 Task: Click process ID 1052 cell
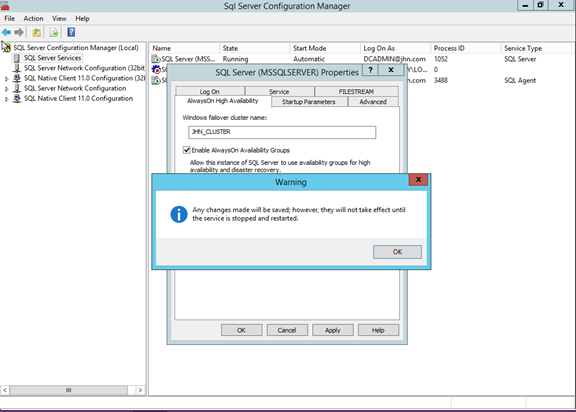click(x=441, y=59)
